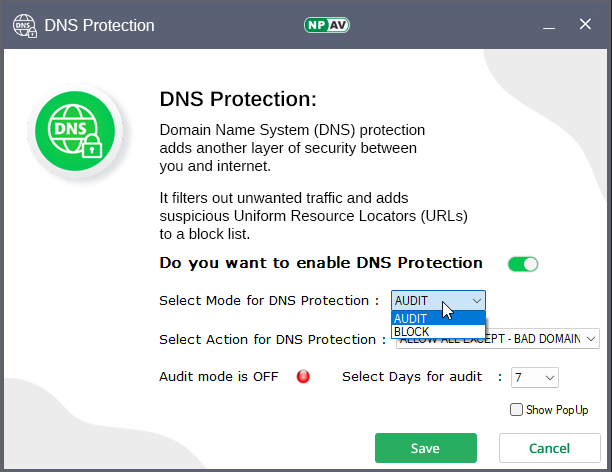612x472 pixels.
Task: Click the 'Audit mode is OFF' status text
Action: 220,377
